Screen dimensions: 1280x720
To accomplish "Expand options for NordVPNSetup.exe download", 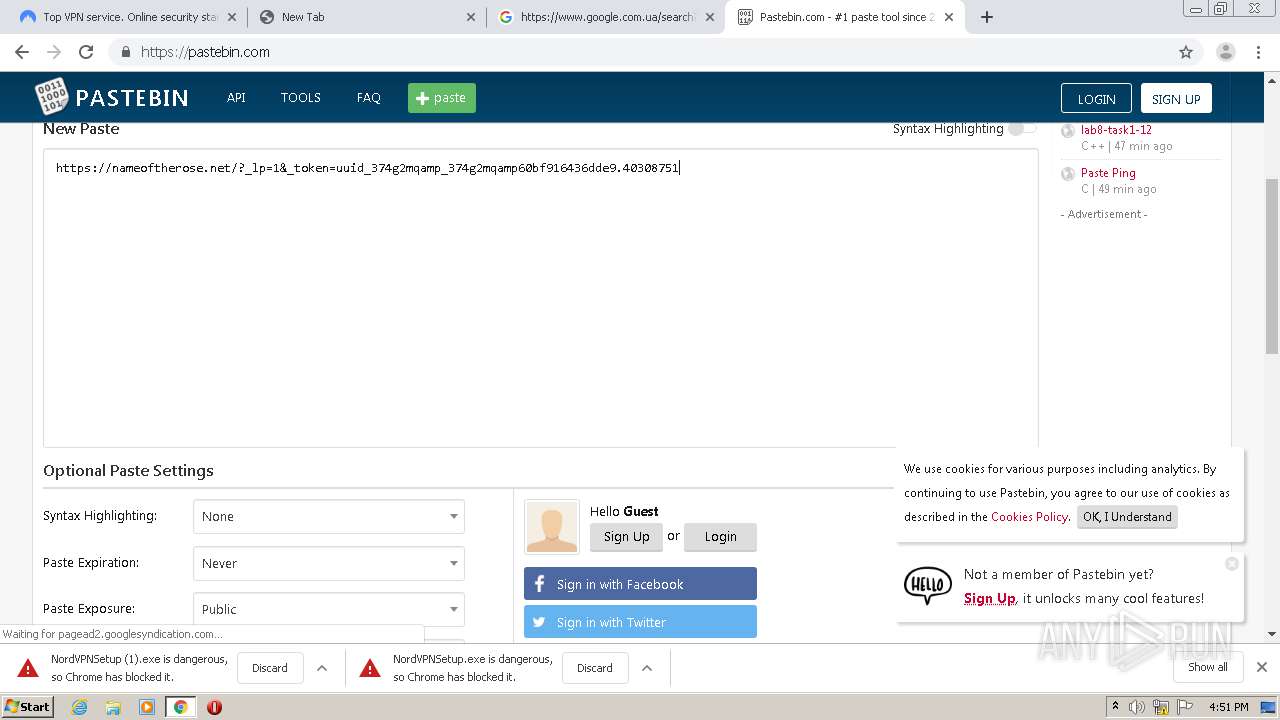I will pyautogui.click(x=647, y=668).
